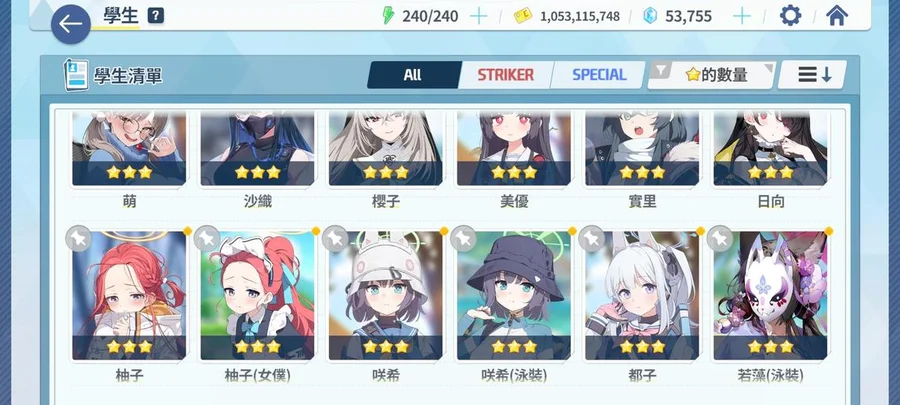Open 咲希's student card
This screenshot has height=405, width=900.
tap(386, 295)
